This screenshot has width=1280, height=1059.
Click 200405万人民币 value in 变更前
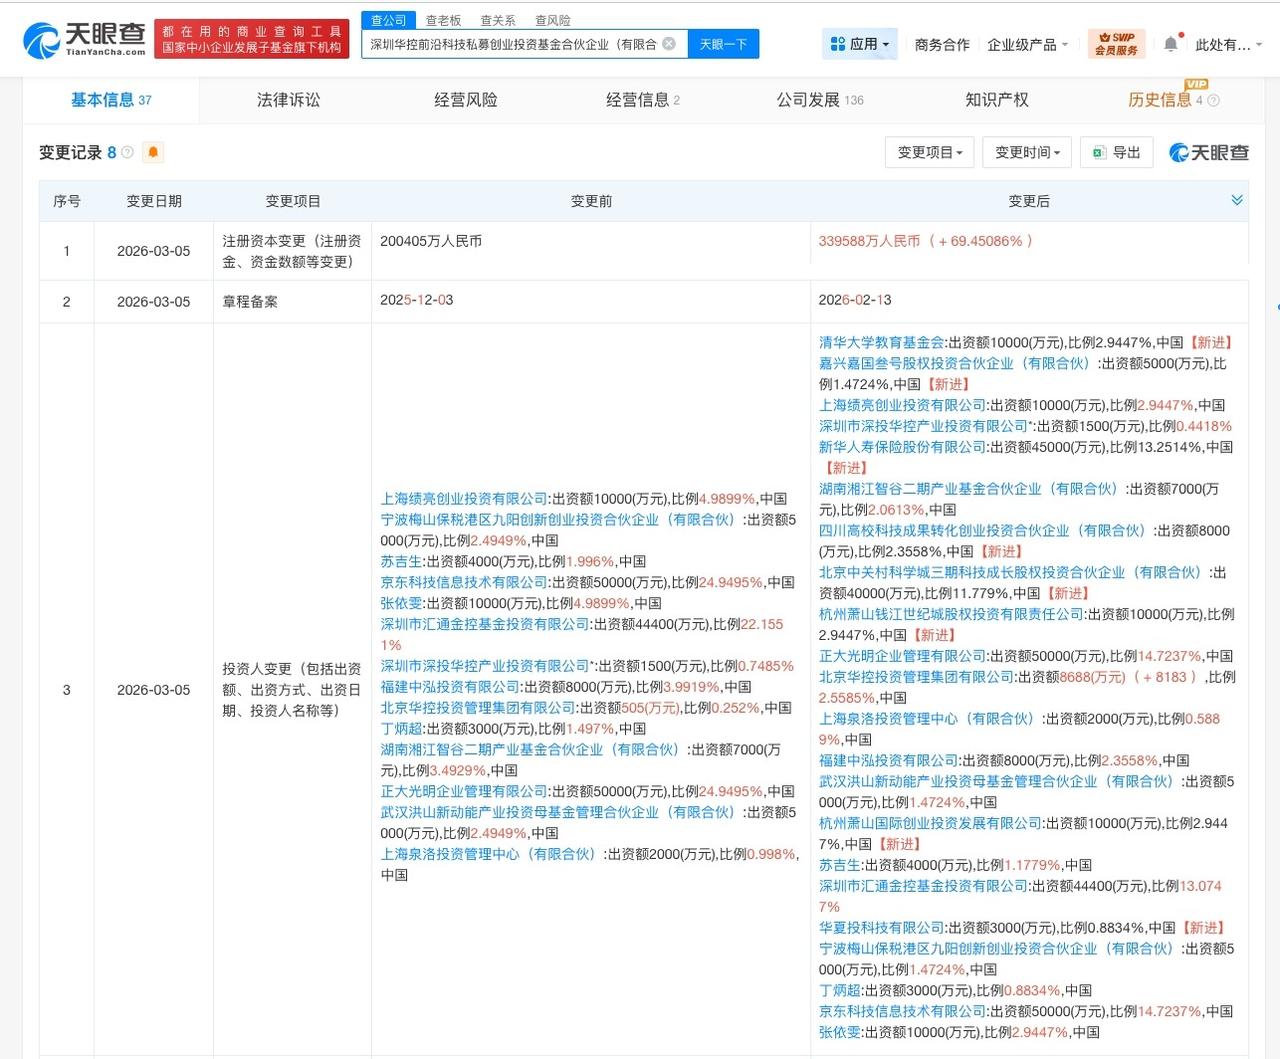pyautogui.click(x=431, y=241)
